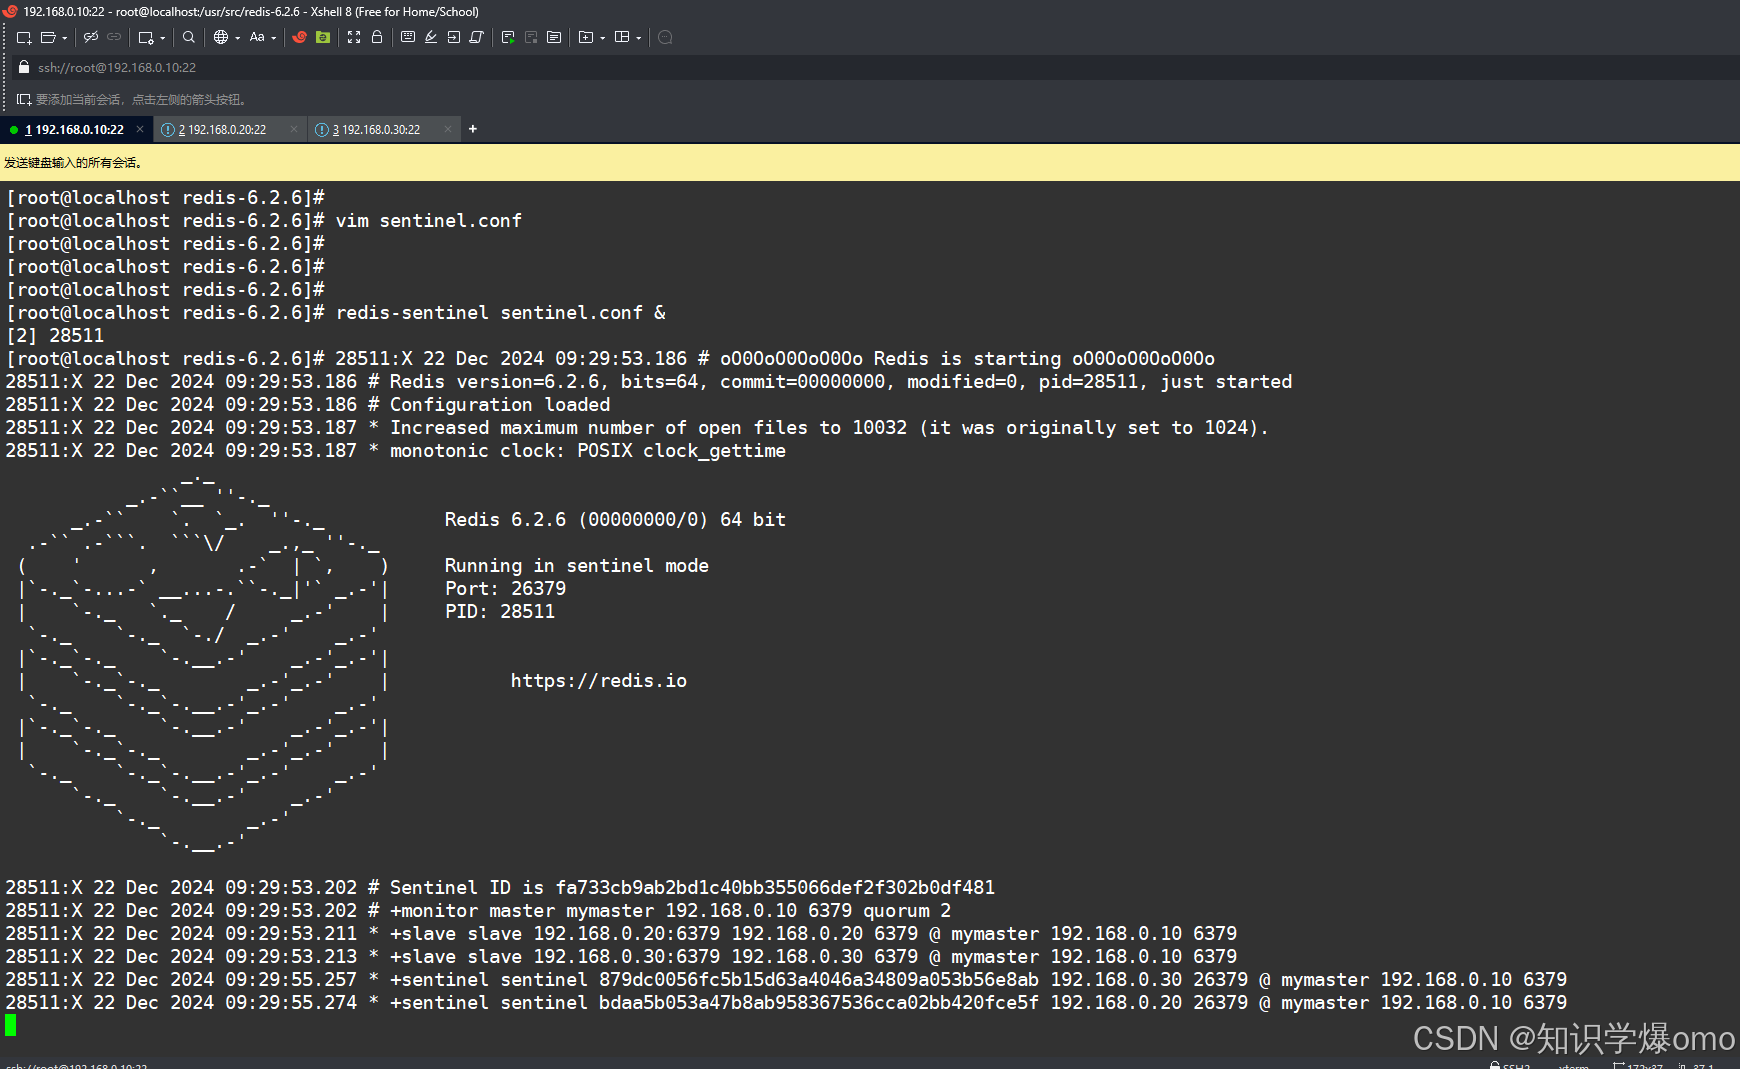Click the +slave 192.168.0.30:6379 log line
Image resolution: width=1740 pixels, height=1069 pixels.
(622, 956)
